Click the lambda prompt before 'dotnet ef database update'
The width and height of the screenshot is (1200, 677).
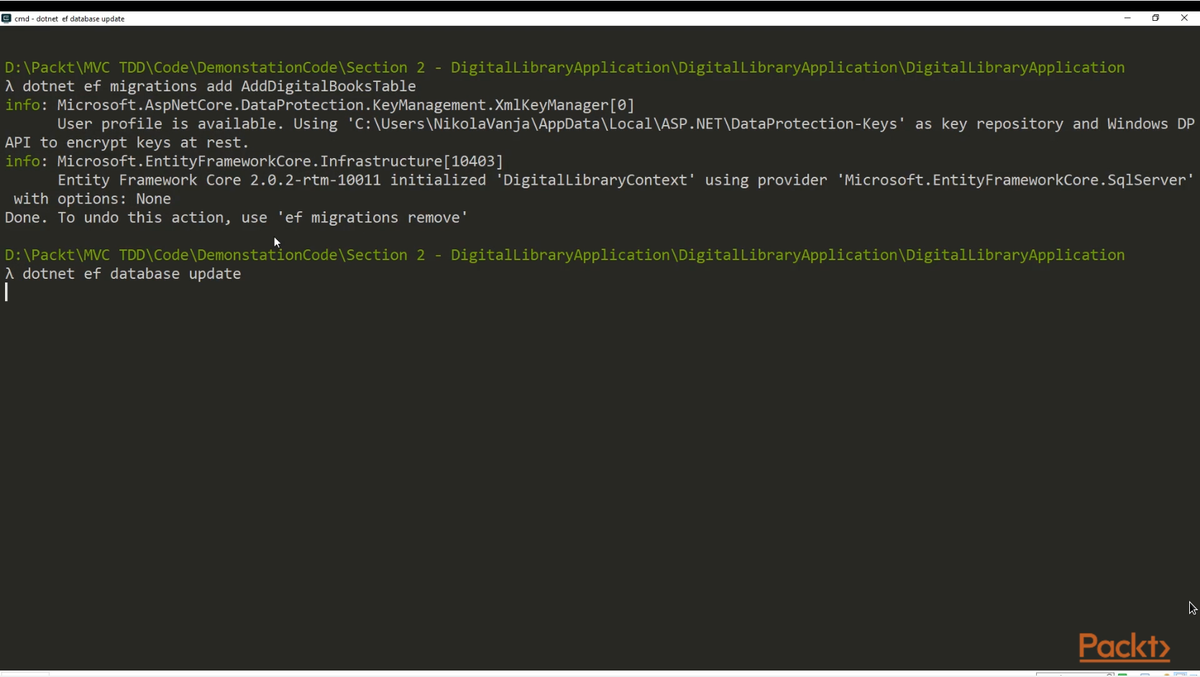tap(9, 274)
